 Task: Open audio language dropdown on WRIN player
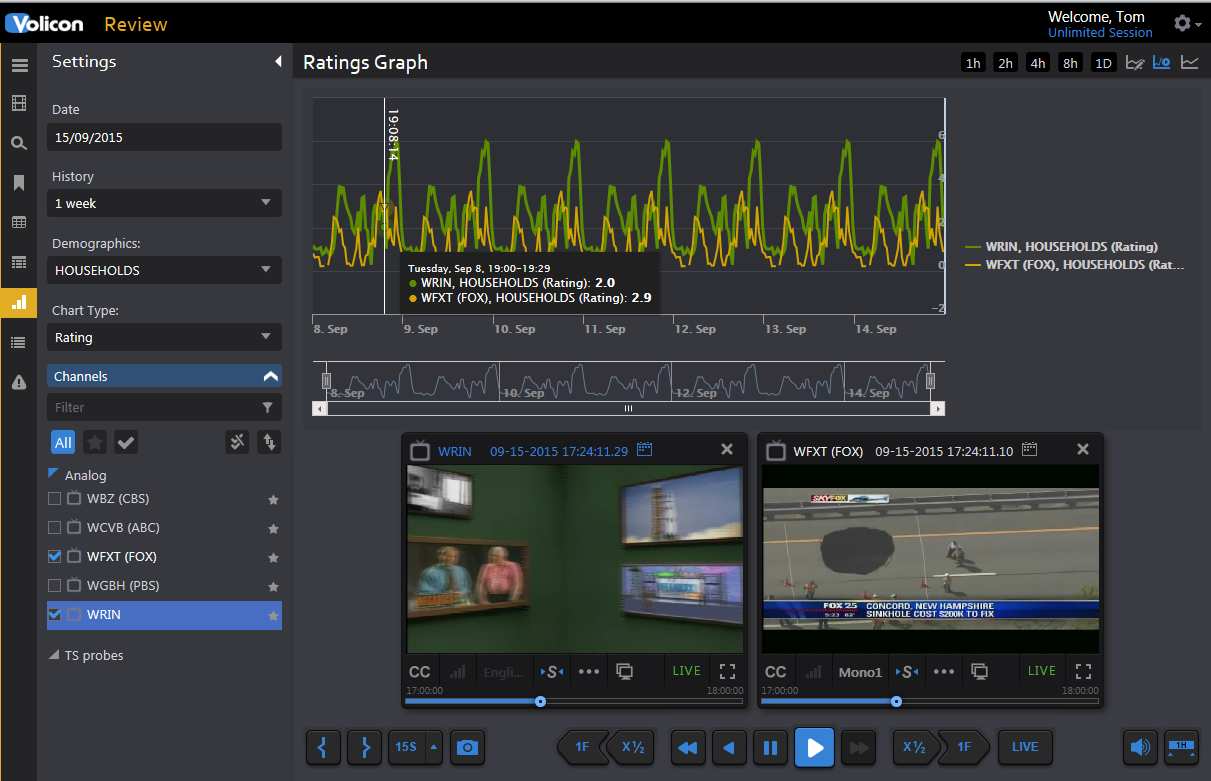(503, 672)
